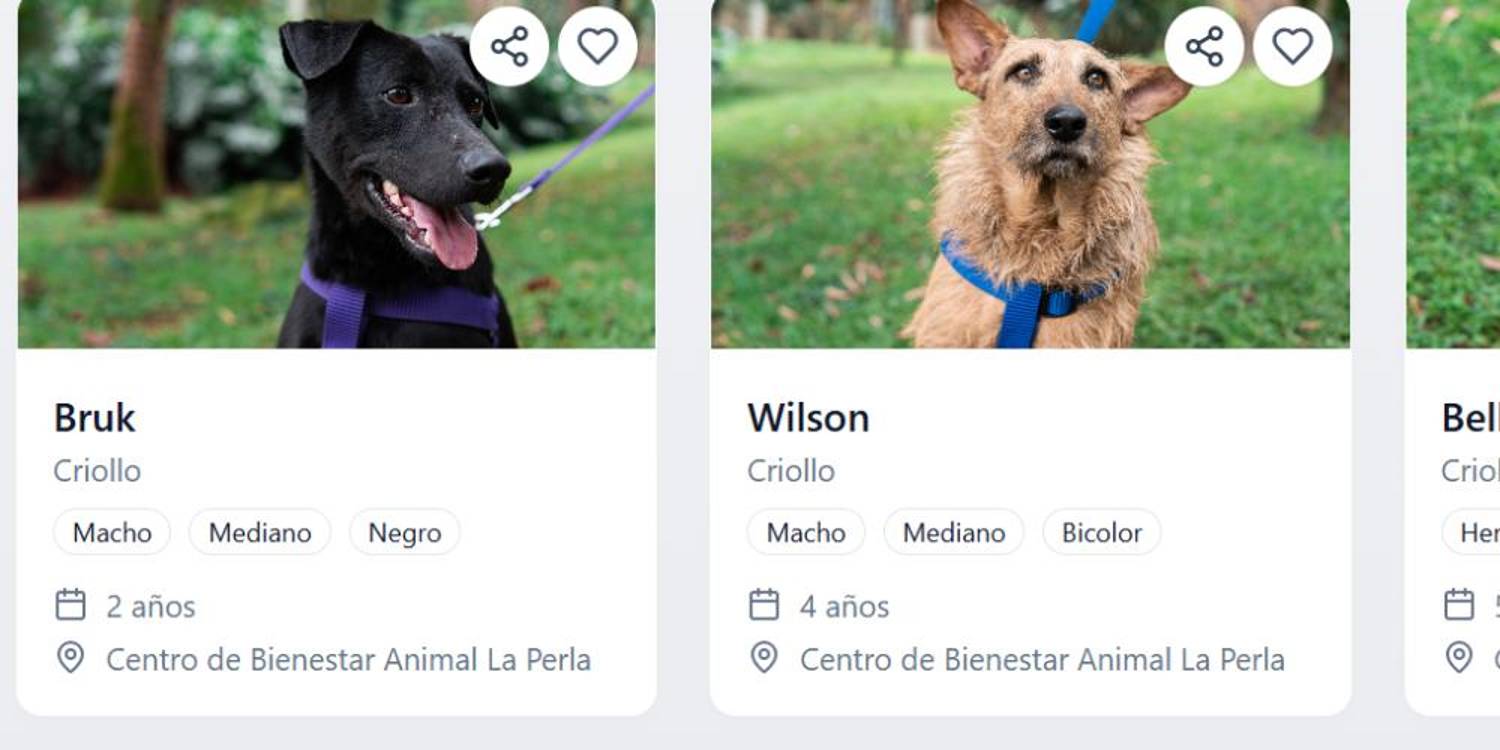Click the calendar icon beside 4 años

(764, 605)
